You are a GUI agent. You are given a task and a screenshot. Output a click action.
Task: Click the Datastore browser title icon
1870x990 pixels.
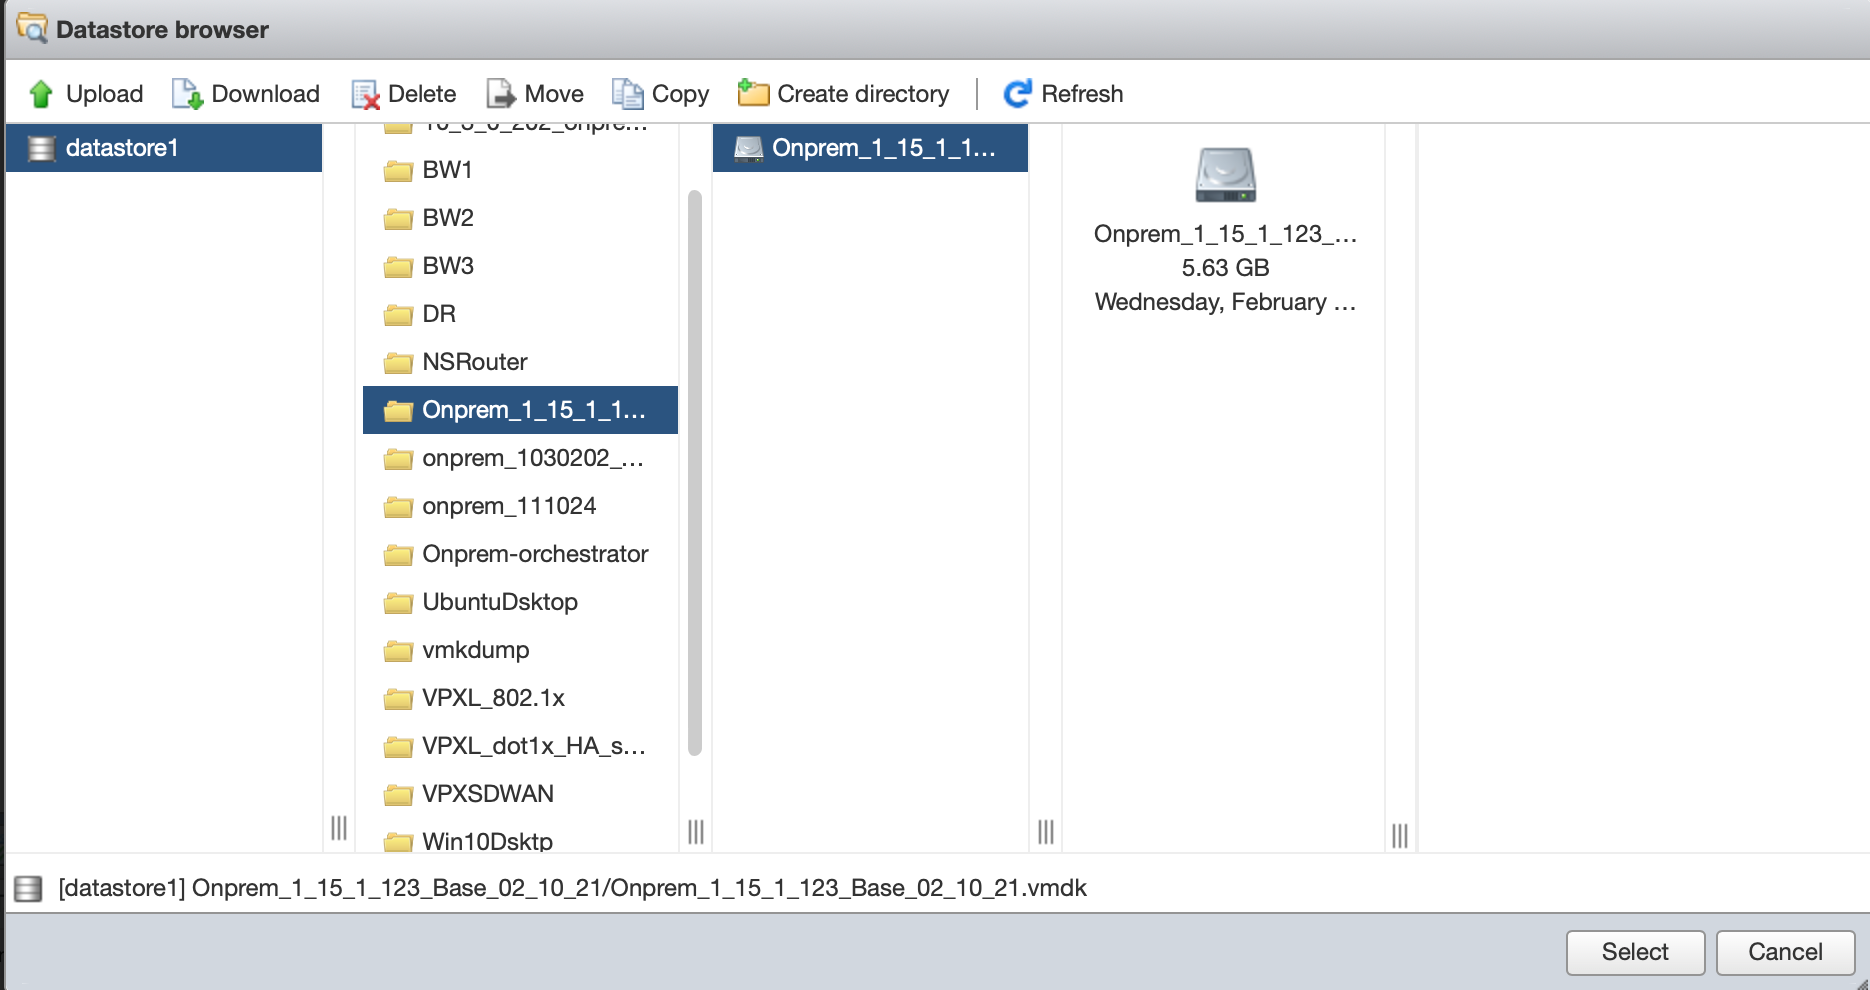32,28
